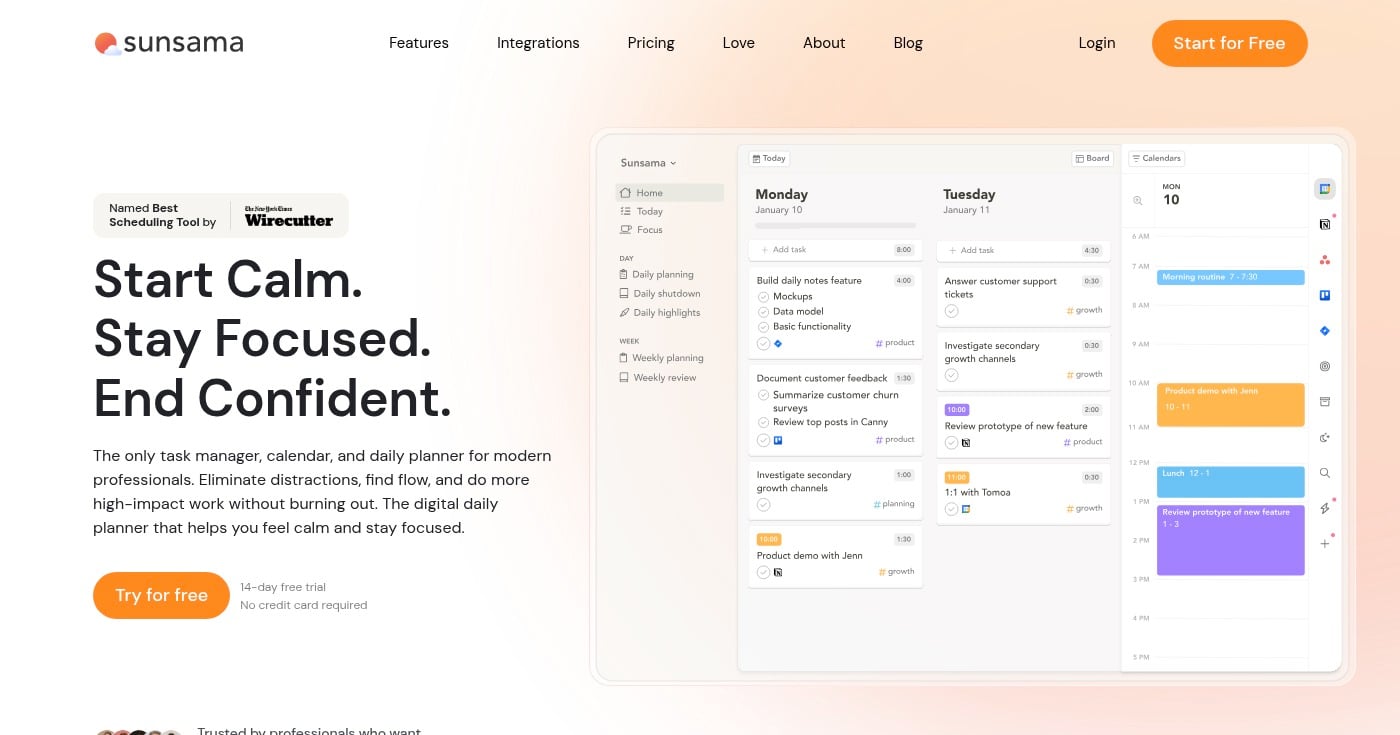Viewport: 1400px width, 735px height.
Task: Click Add task field under Monday
Action: (835, 250)
